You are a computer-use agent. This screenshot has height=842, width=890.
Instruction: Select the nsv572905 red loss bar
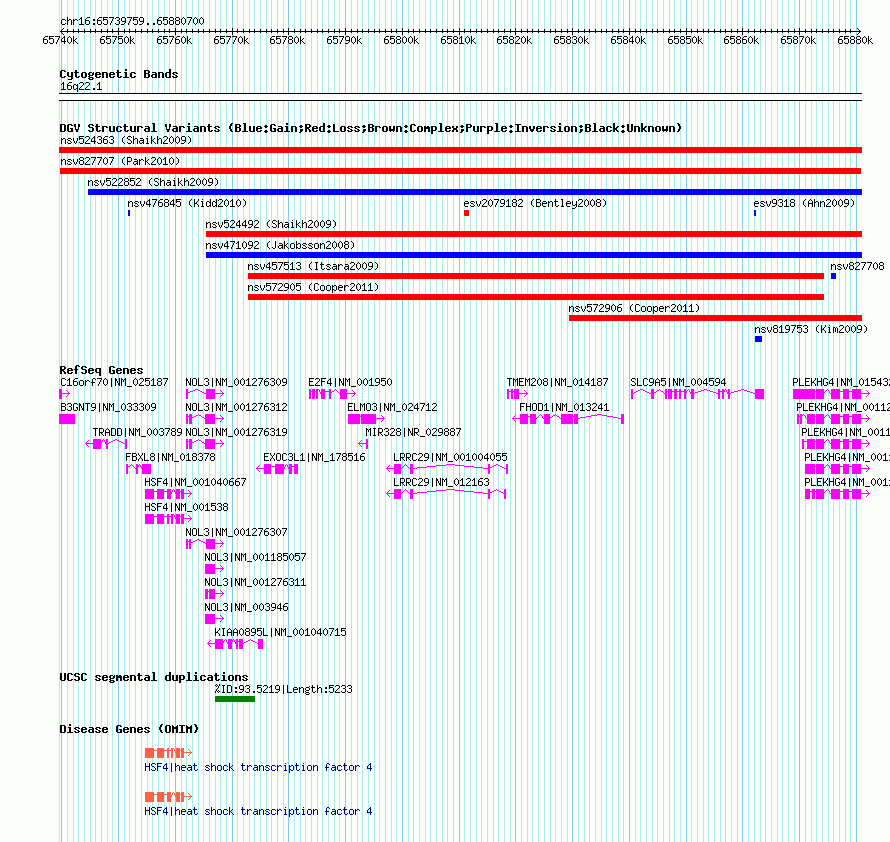[x=536, y=297]
